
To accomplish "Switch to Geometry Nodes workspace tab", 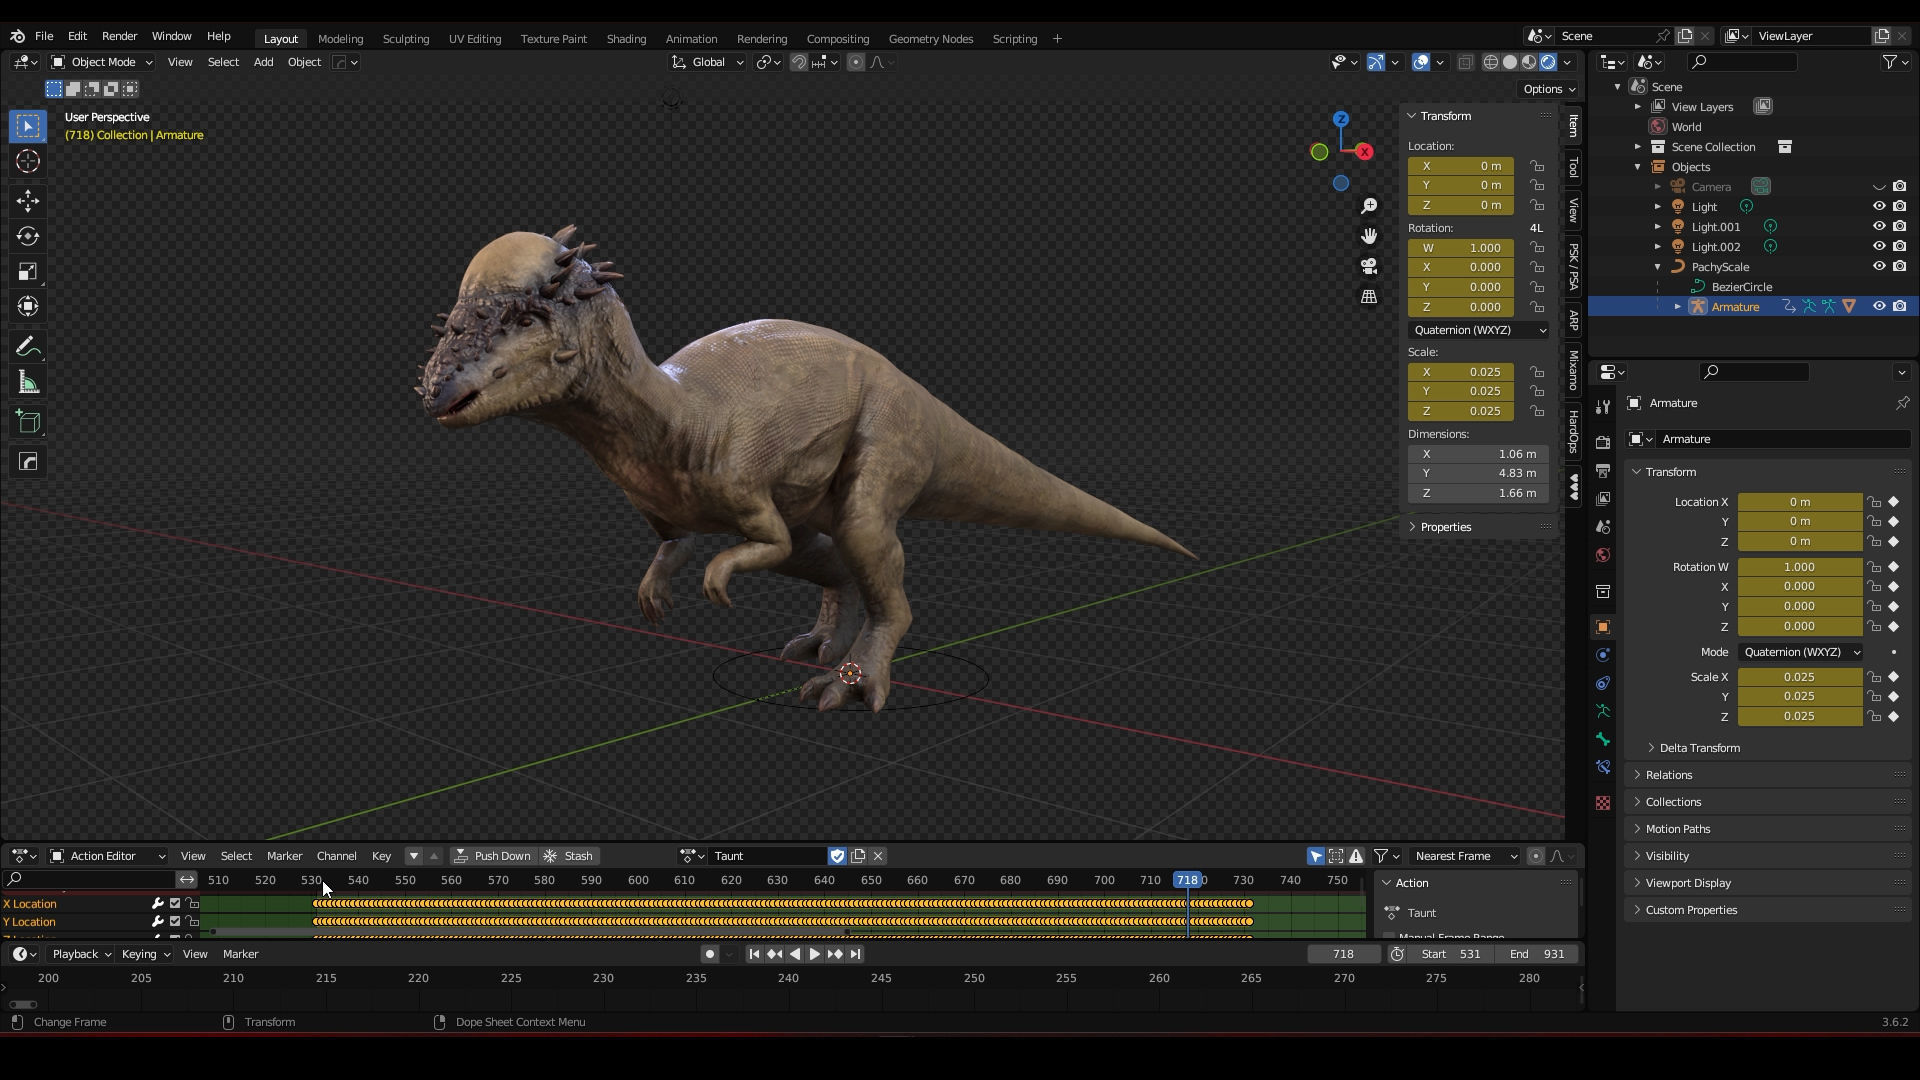I will click(x=930, y=38).
